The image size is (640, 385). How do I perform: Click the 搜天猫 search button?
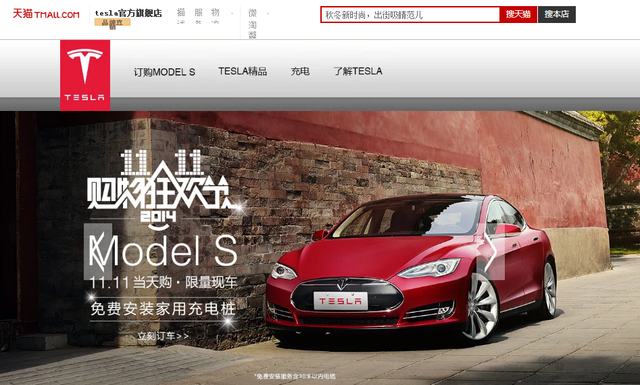(x=518, y=15)
